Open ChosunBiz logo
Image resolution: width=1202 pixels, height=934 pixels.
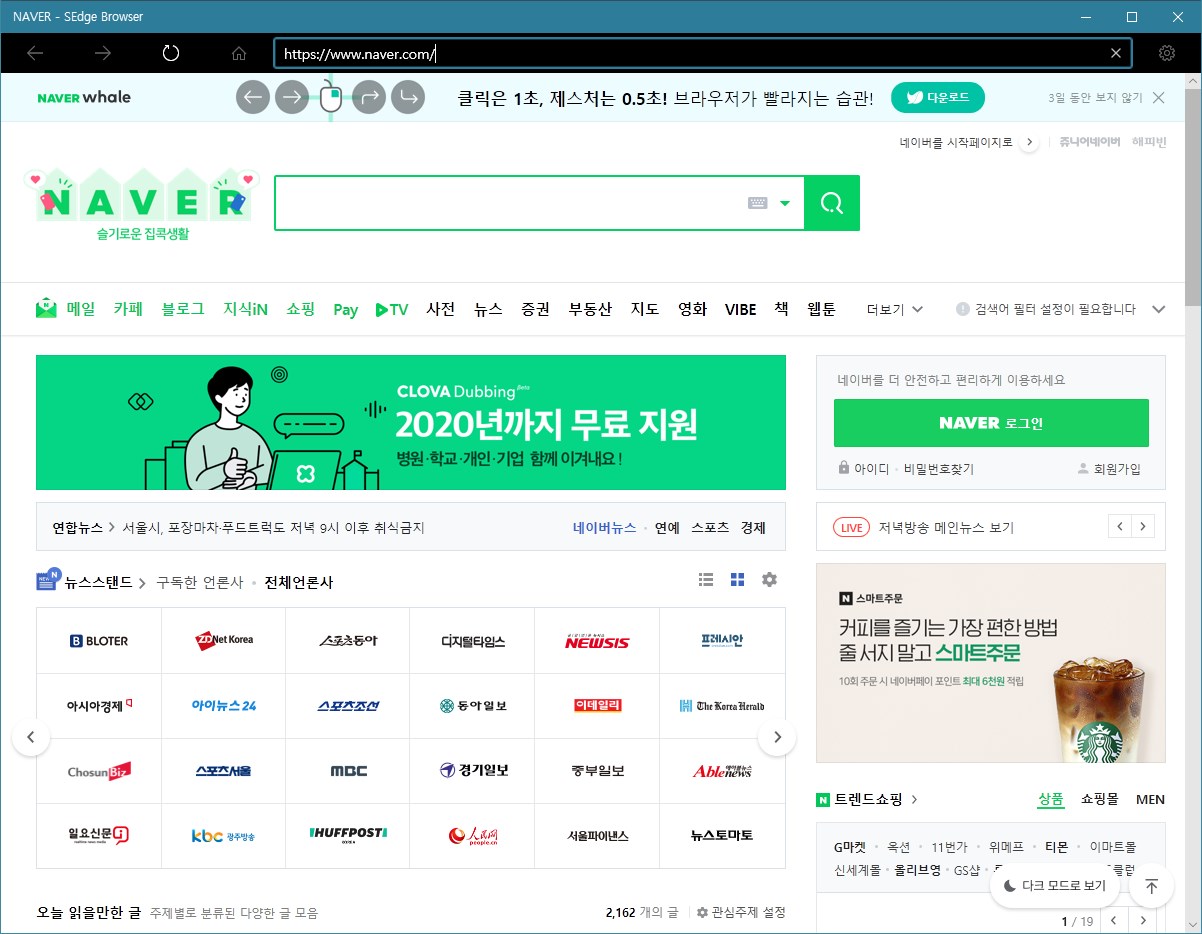pyautogui.click(x=99, y=771)
